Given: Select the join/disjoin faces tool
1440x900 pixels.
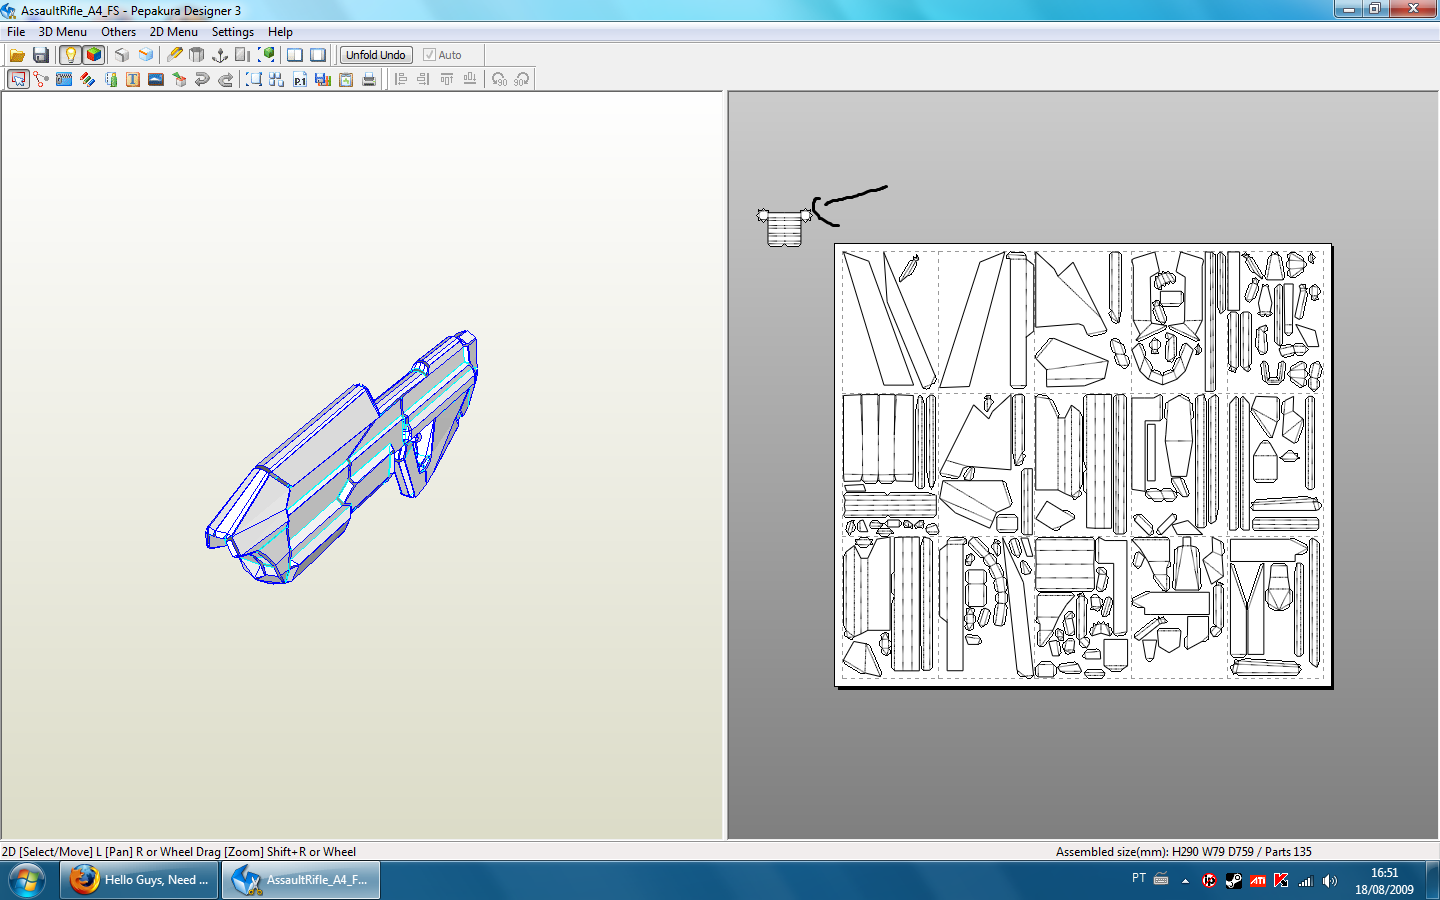Looking at the screenshot, I should 41,79.
